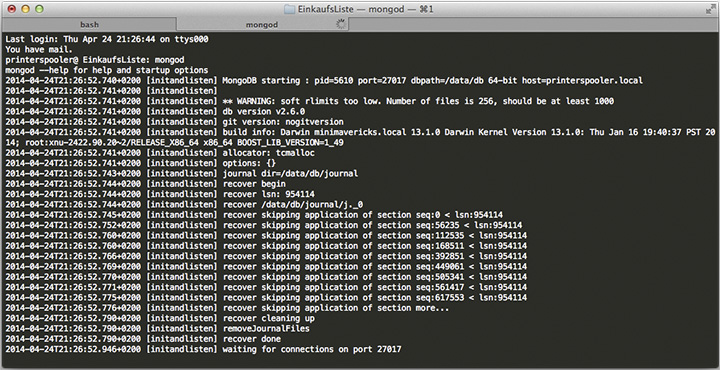Click the 'printerspooler@ EinkaufsListe: mongod' prompt line
Screen dimensions: 720x370
tap(95, 60)
